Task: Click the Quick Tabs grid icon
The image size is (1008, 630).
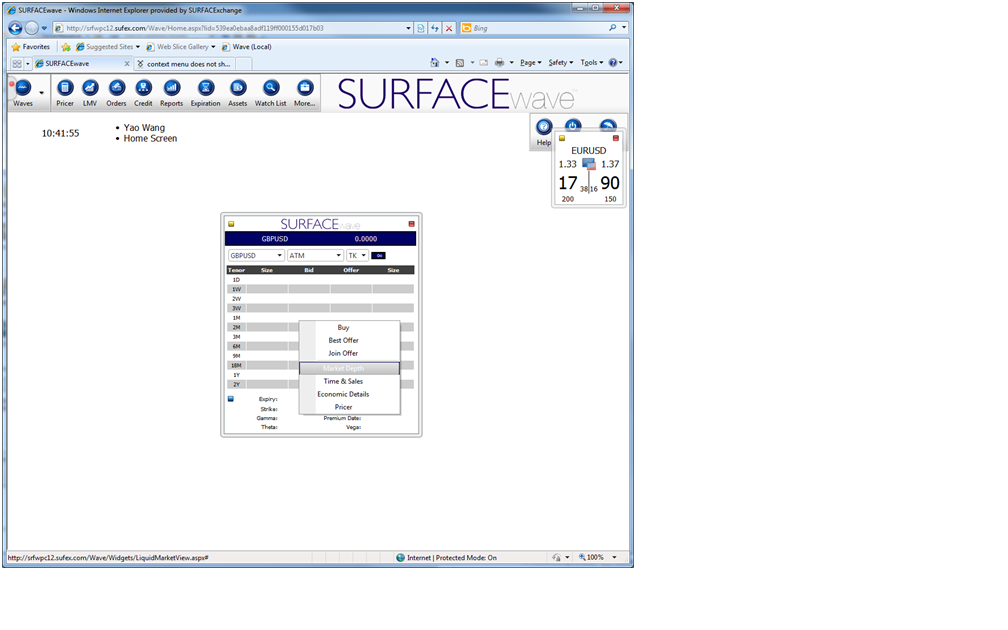Action: (x=17, y=64)
